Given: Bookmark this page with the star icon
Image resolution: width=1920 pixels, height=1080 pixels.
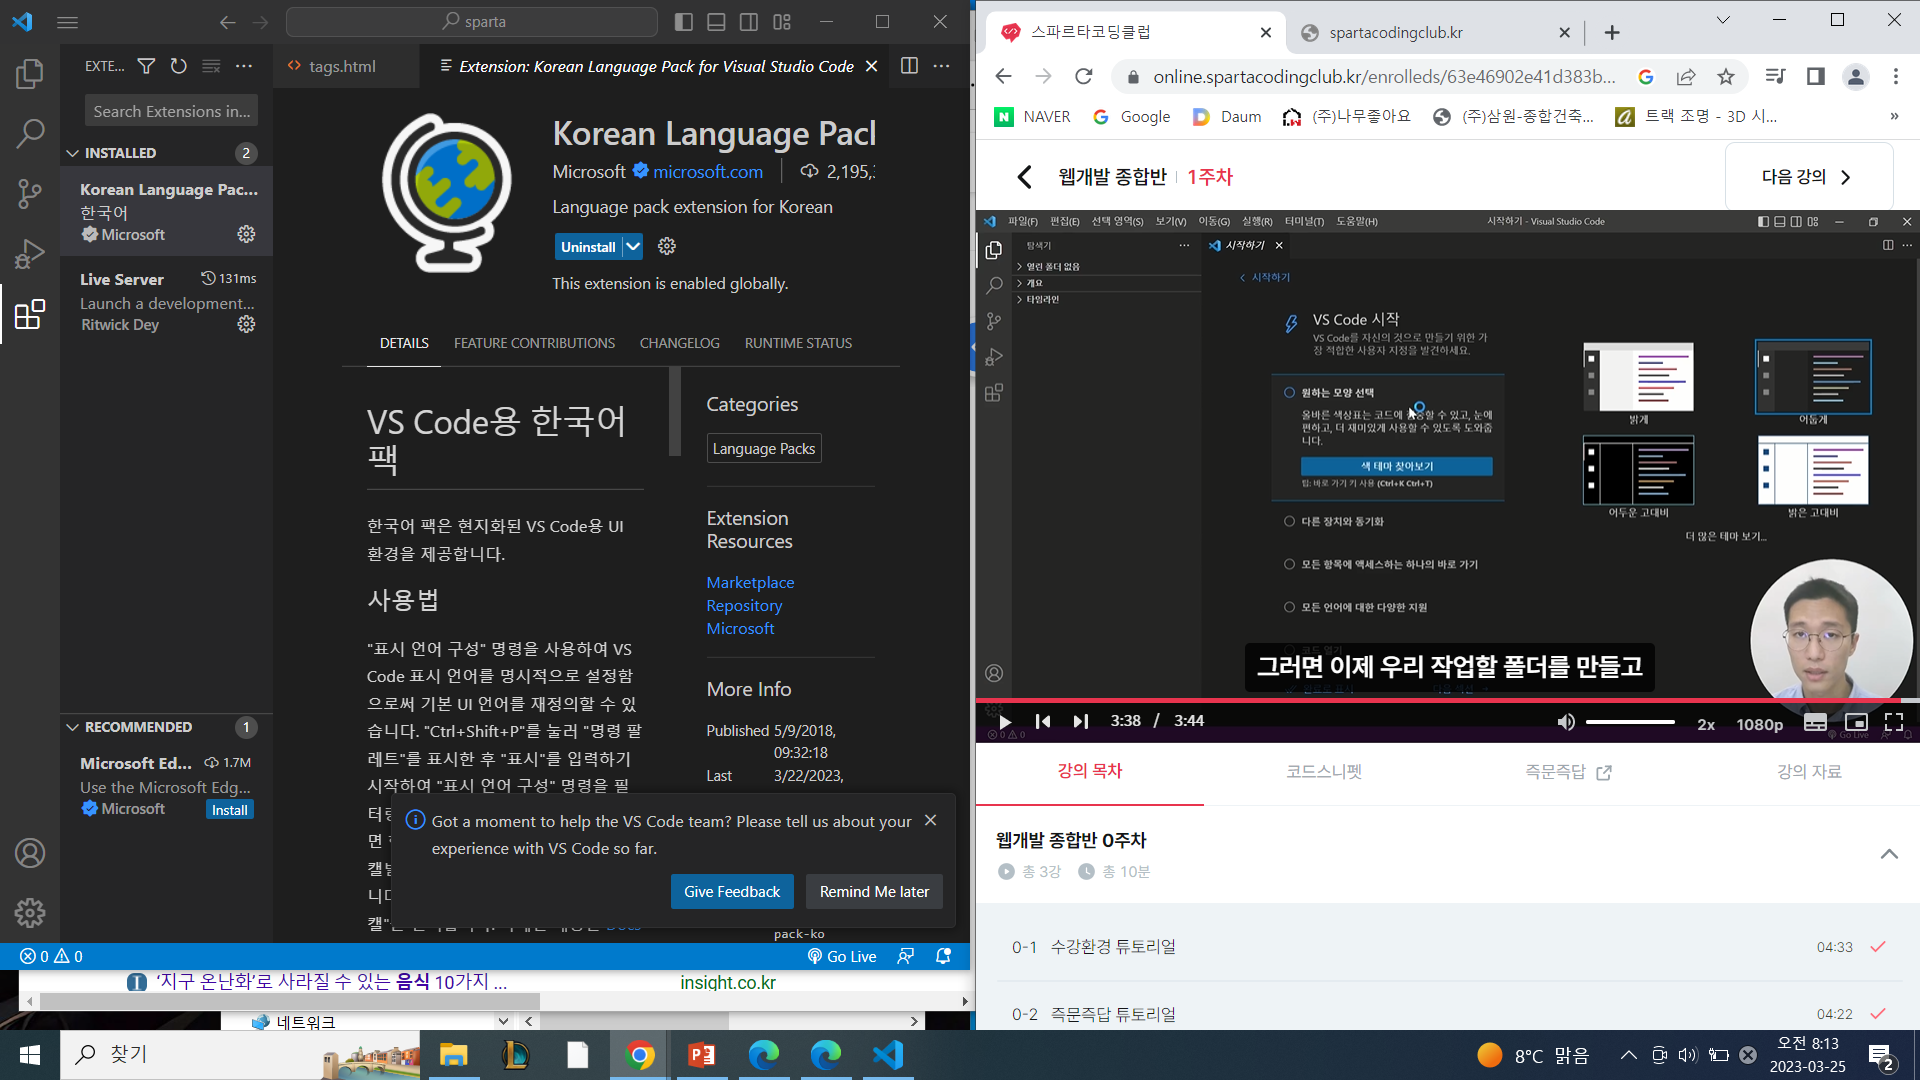Looking at the screenshot, I should [1726, 77].
